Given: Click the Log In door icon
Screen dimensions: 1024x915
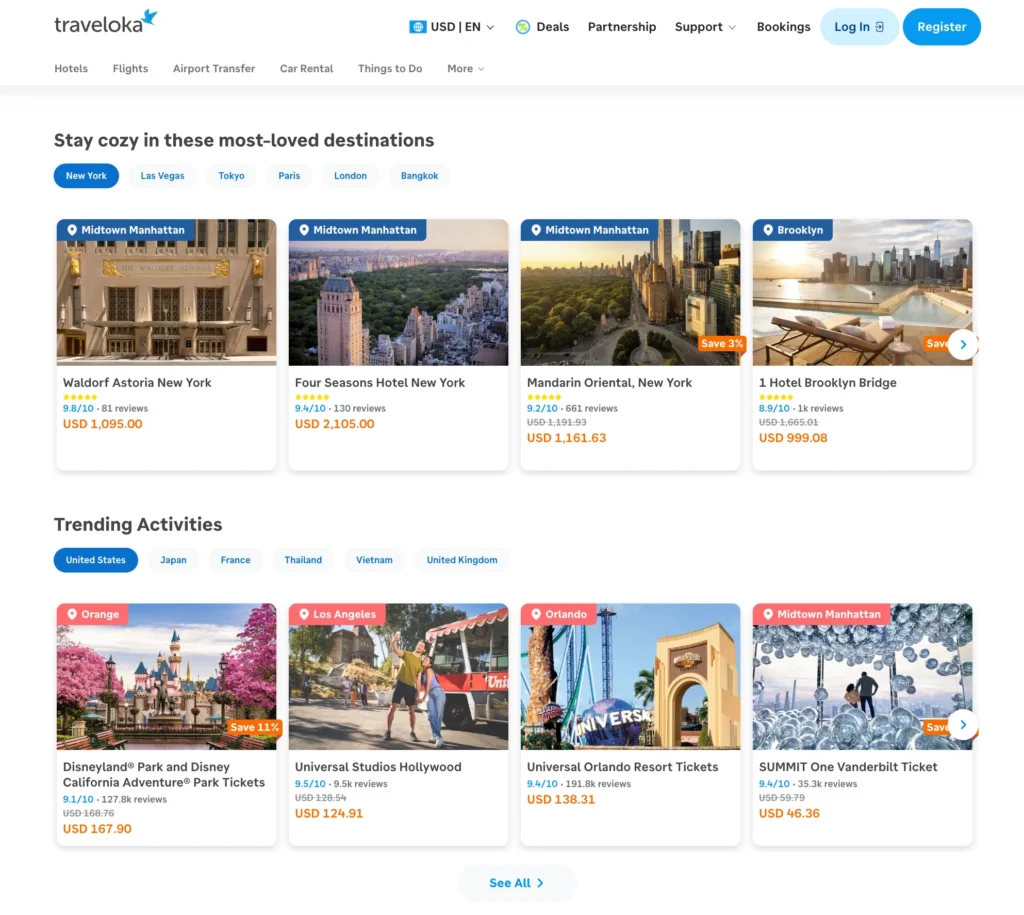Looking at the screenshot, I should click(x=880, y=27).
